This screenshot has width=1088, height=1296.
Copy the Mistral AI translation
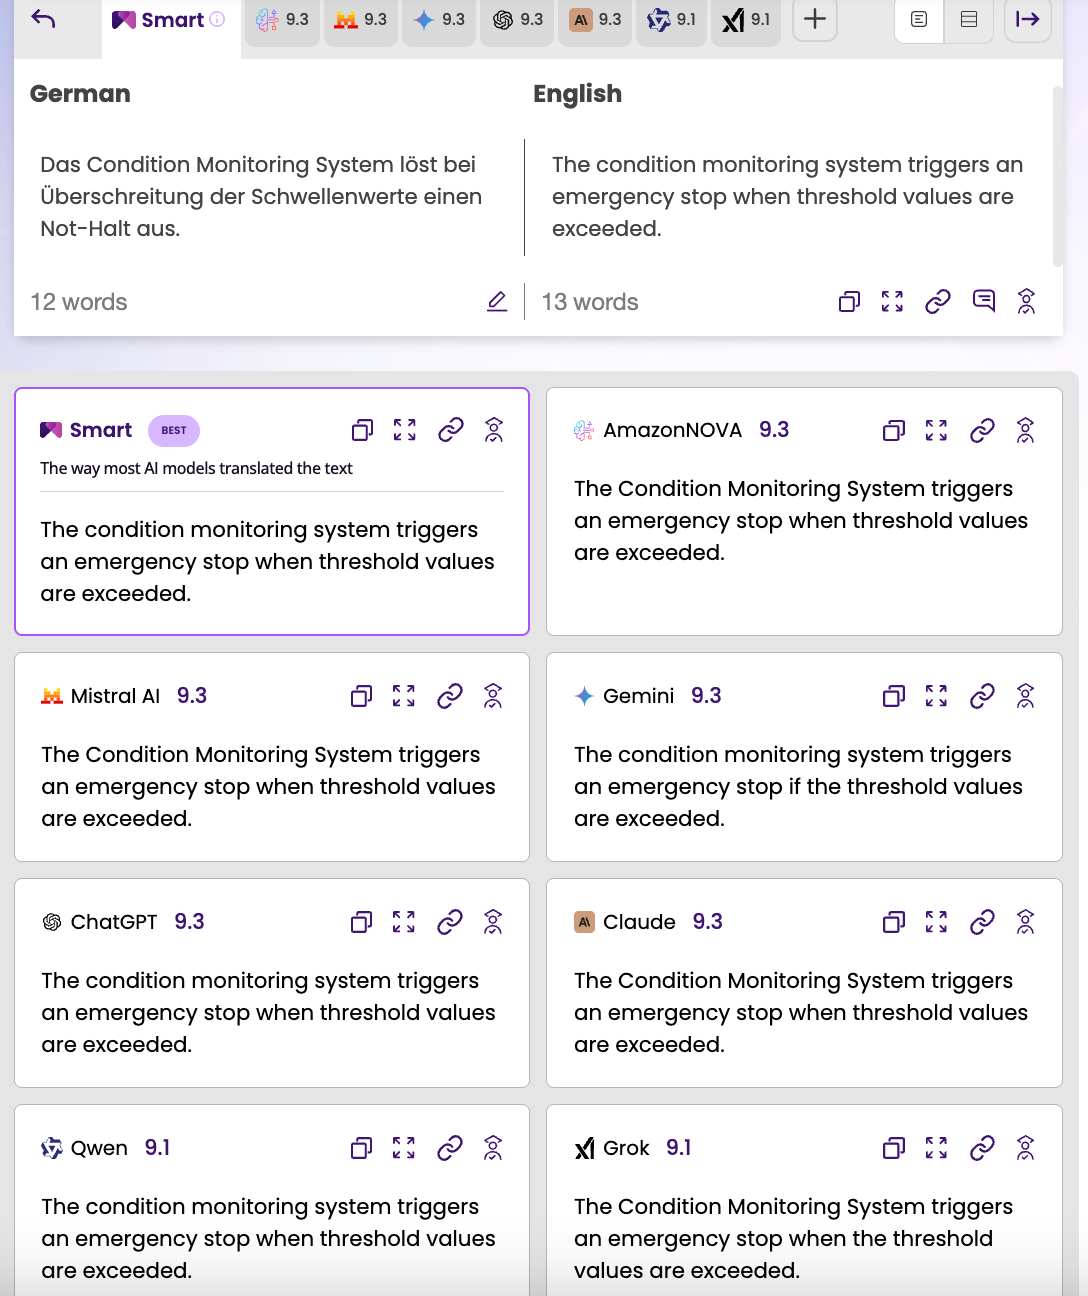click(361, 696)
